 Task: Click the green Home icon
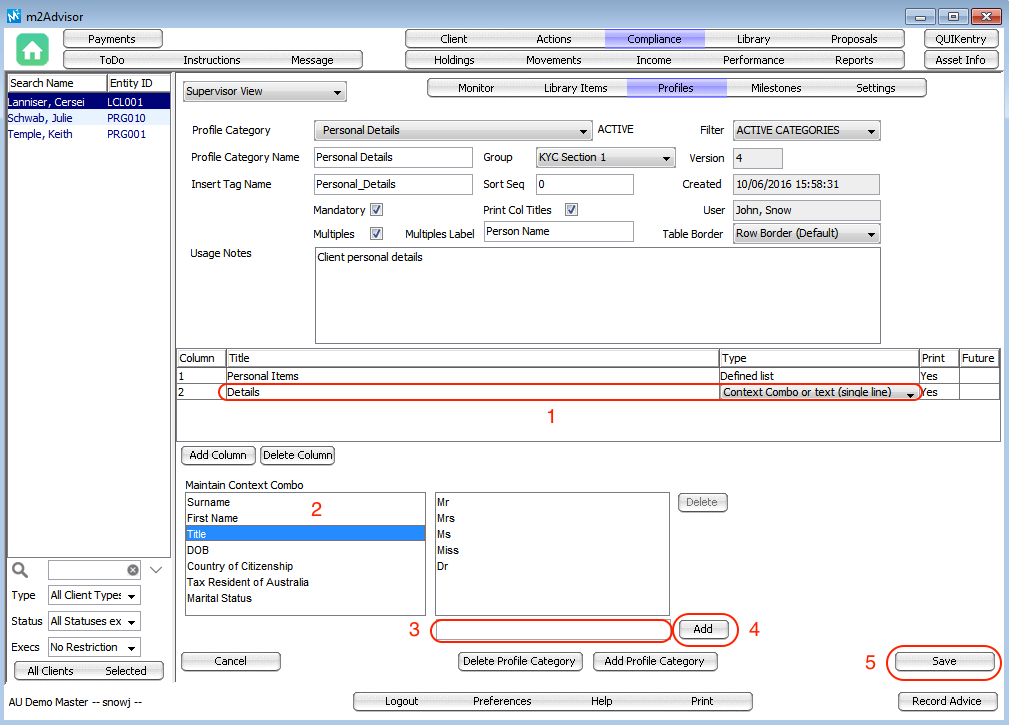tap(33, 50)
